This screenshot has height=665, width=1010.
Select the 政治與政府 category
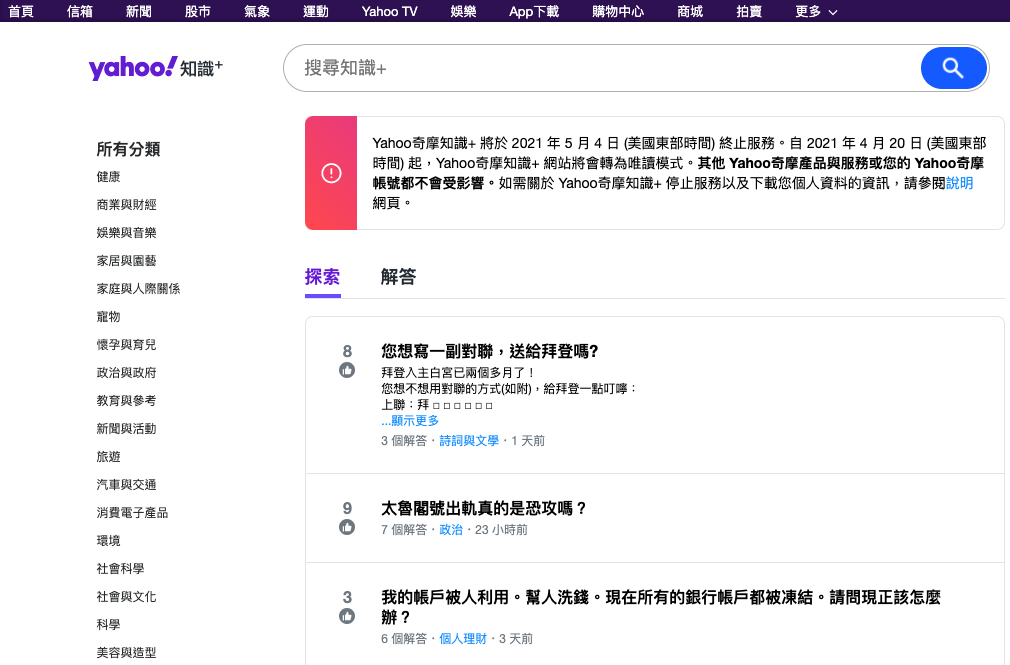tap(126, 372)
